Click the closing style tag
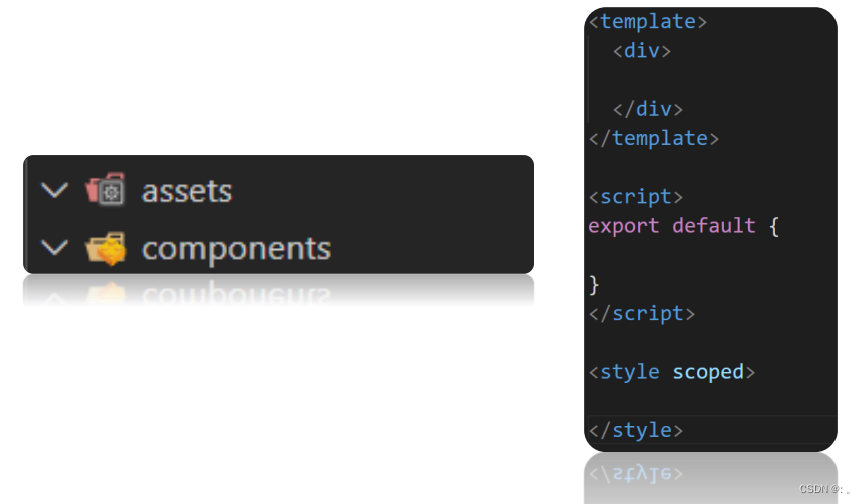Screen dimensions: 865x504 (636, 430)
